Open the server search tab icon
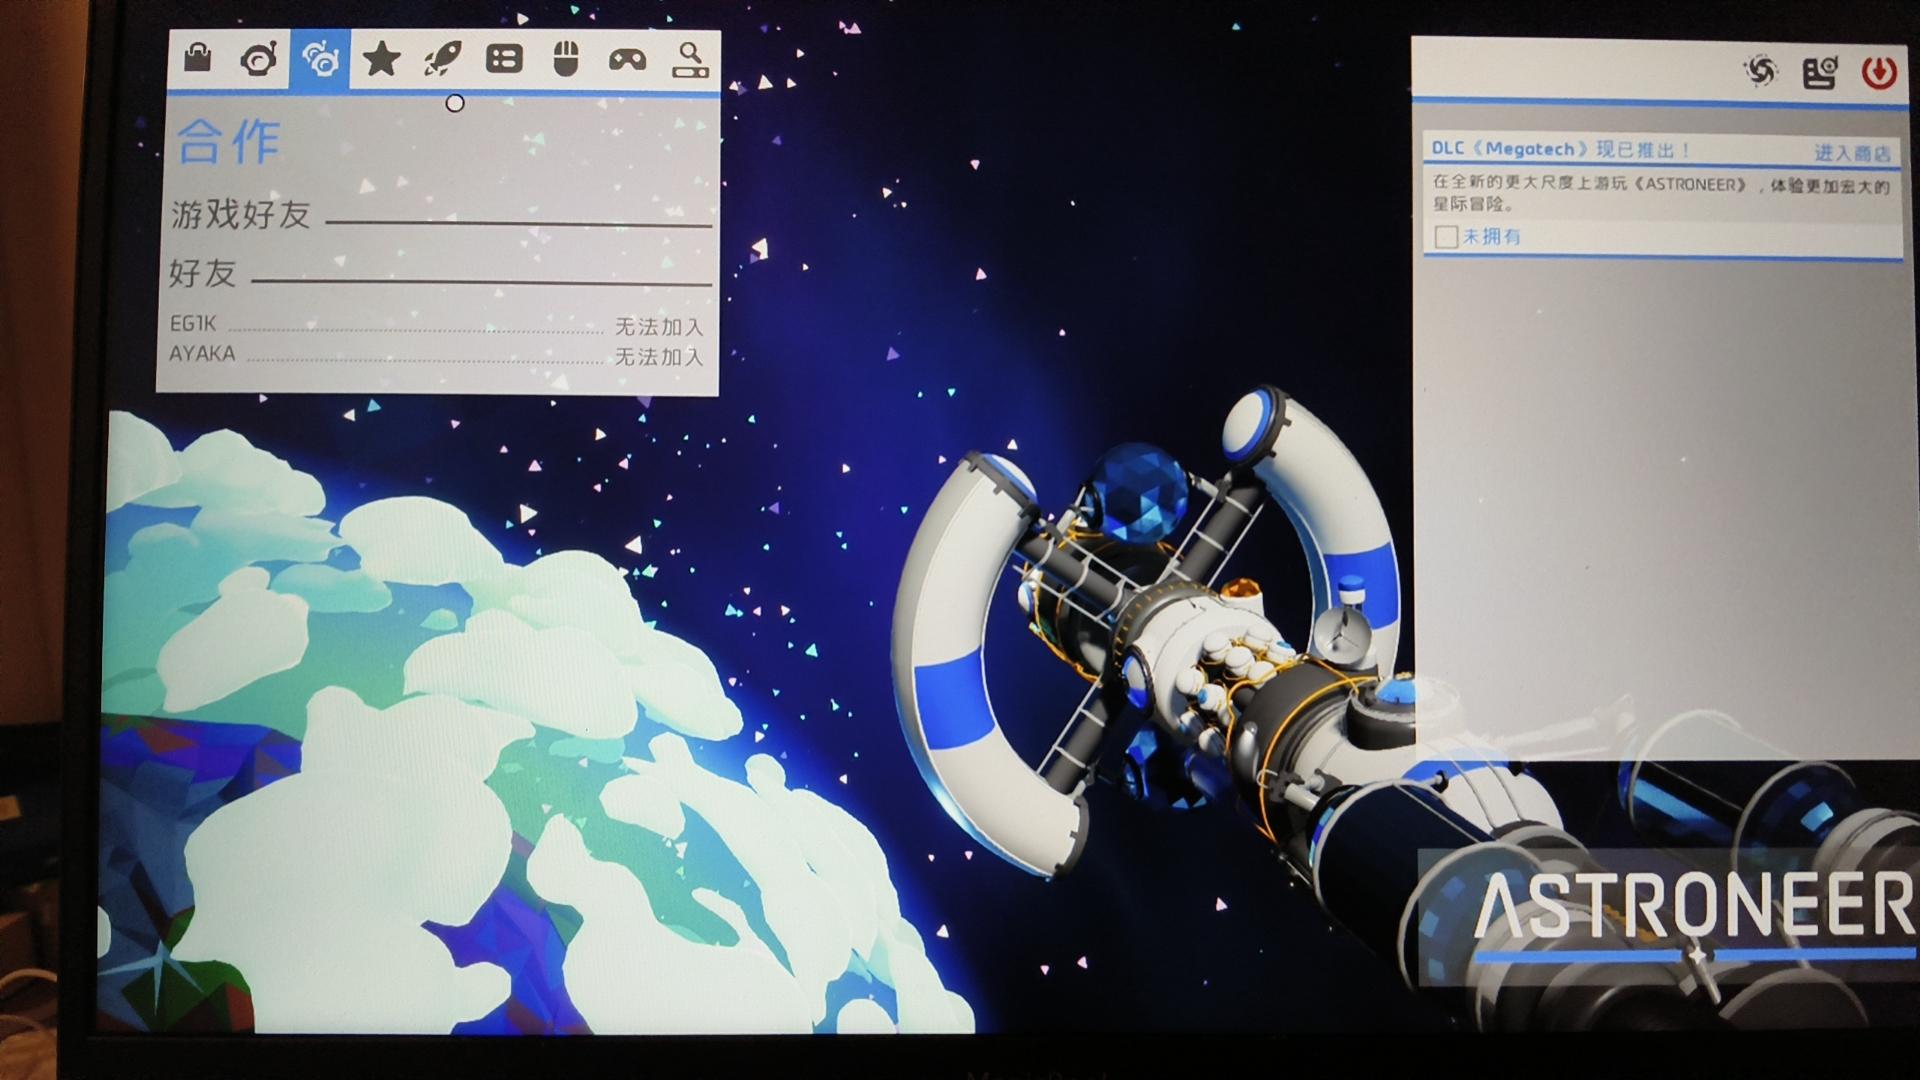1920x1080 pixels. coord(690,60)
